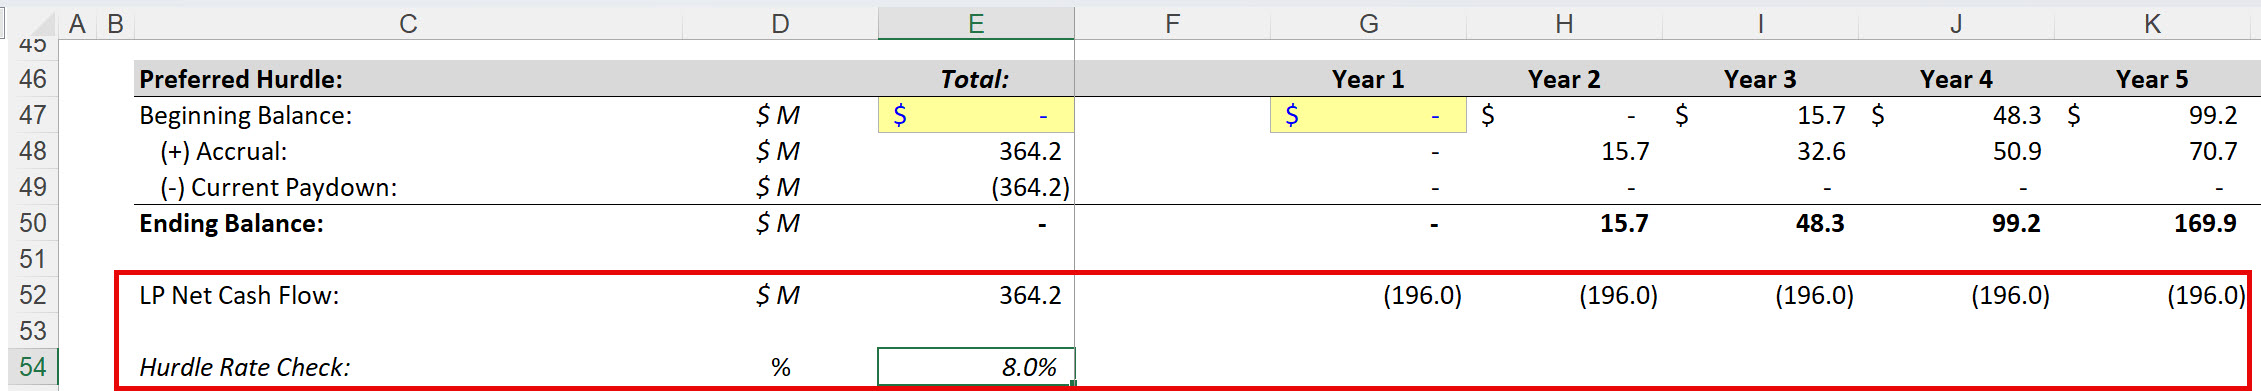Click the Preferred Hurdle: heading cell
The width and height of the screenshot is (2261, 391).
coord(241,79)
